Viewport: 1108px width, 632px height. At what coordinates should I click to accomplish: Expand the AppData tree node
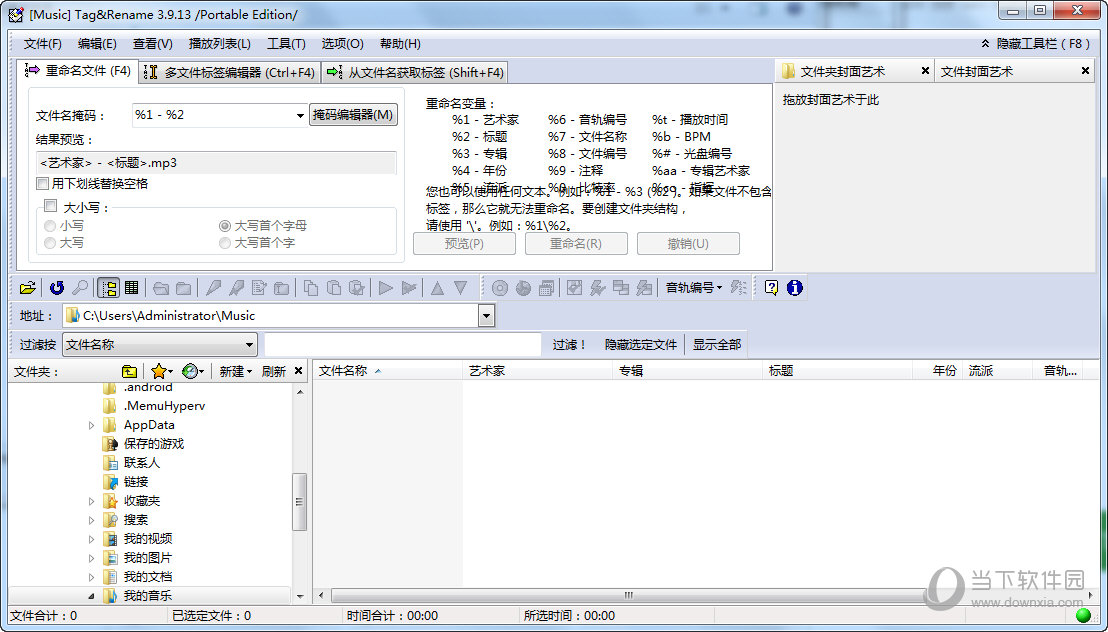(x=91, y=426)
